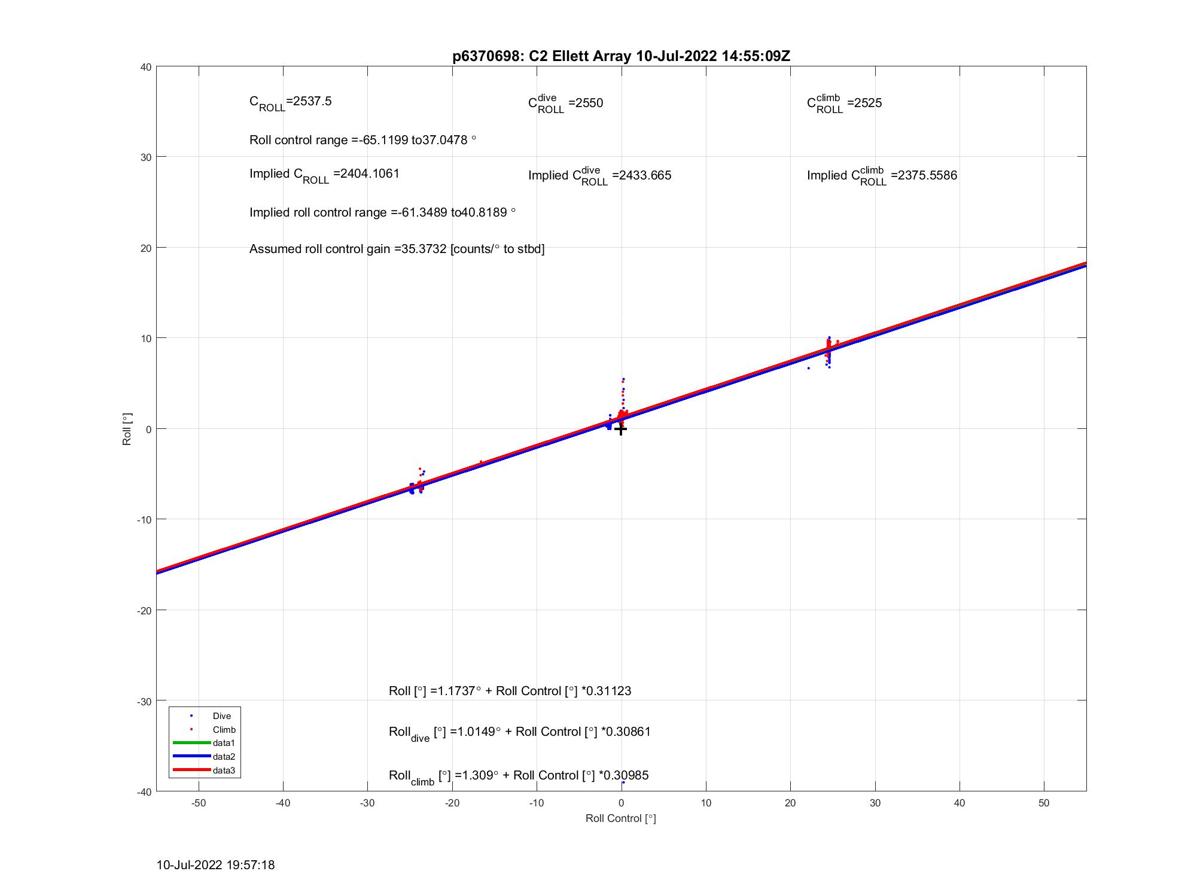Select the annotation 'C_ROLL=2537.5'
Screen dimensions: 1200x889
coord(292,103)
